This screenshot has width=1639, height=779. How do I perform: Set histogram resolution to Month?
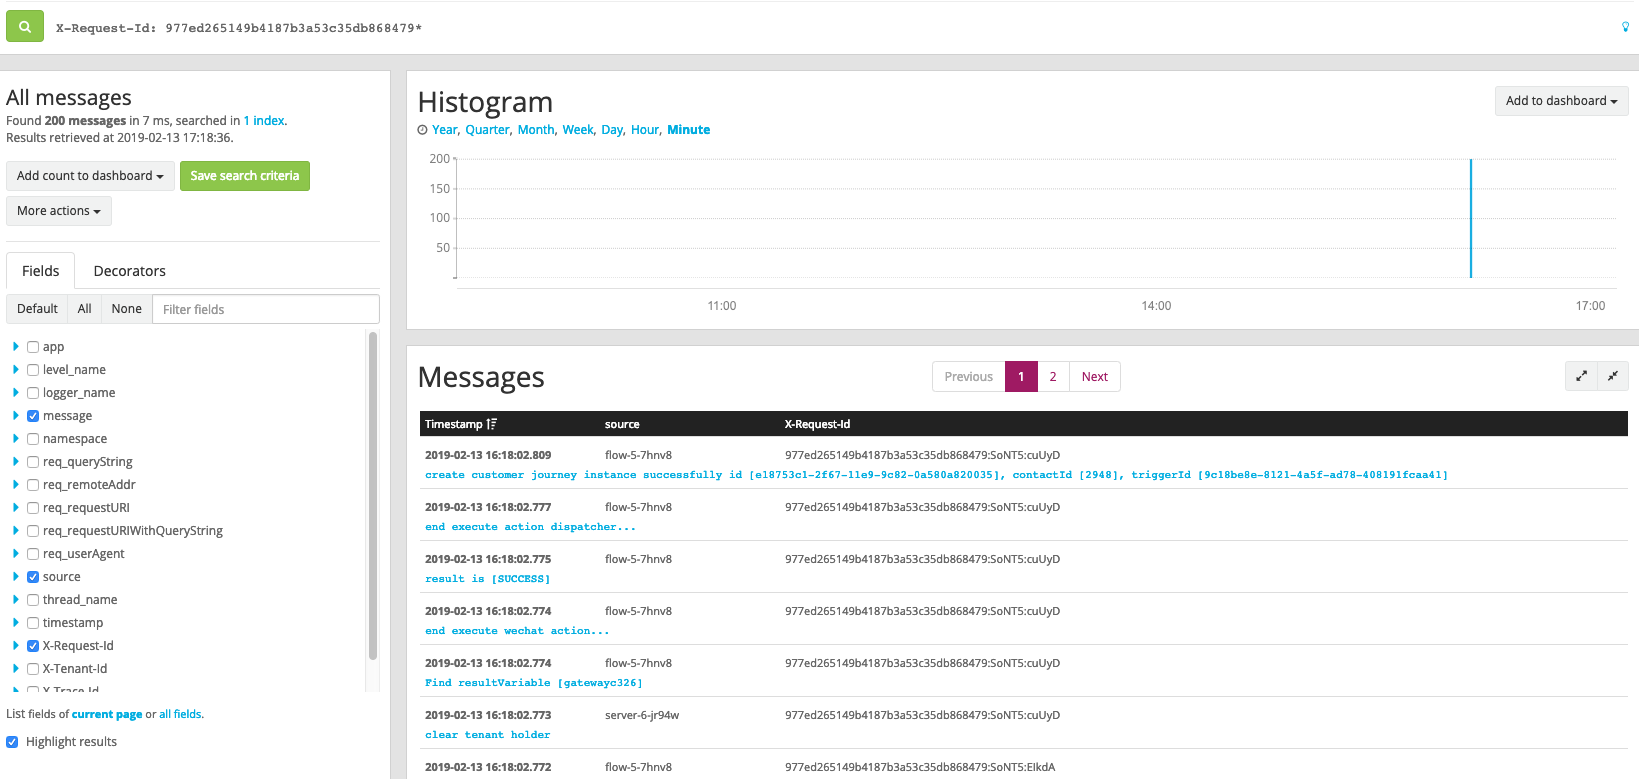click(x=536, y=130)
